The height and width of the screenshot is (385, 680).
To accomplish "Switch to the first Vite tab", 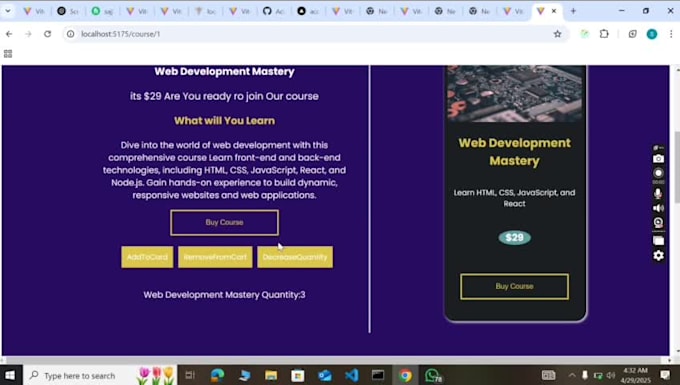I will 34,11.
